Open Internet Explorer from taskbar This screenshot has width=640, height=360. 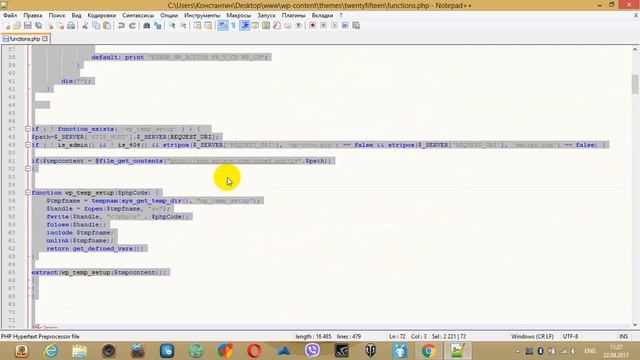point(51,351)
